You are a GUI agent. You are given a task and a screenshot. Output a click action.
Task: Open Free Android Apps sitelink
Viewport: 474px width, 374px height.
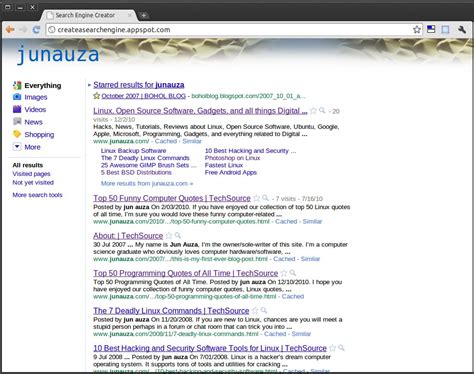pos(231,173)
